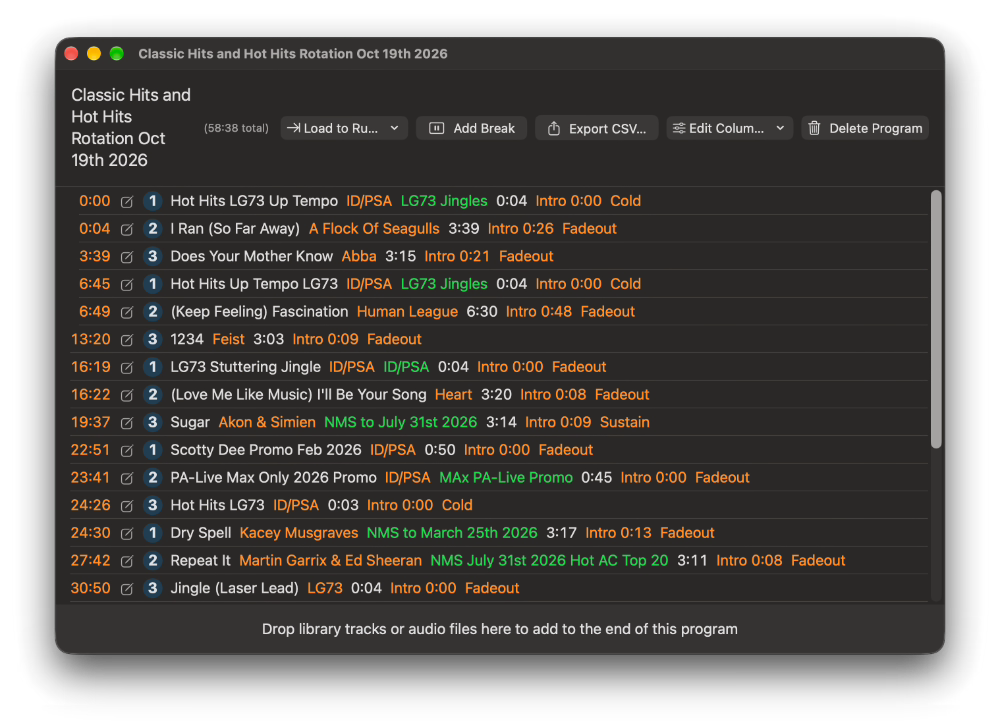Select the LG73 artist on Laser Lead row
The height and width of the screenshot is (727, 1000).
coord(325,588)
